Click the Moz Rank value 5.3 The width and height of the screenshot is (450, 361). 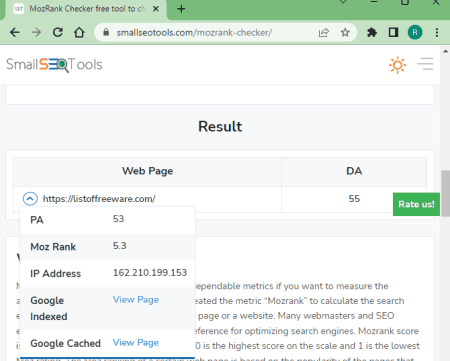[x=119, y=246]
